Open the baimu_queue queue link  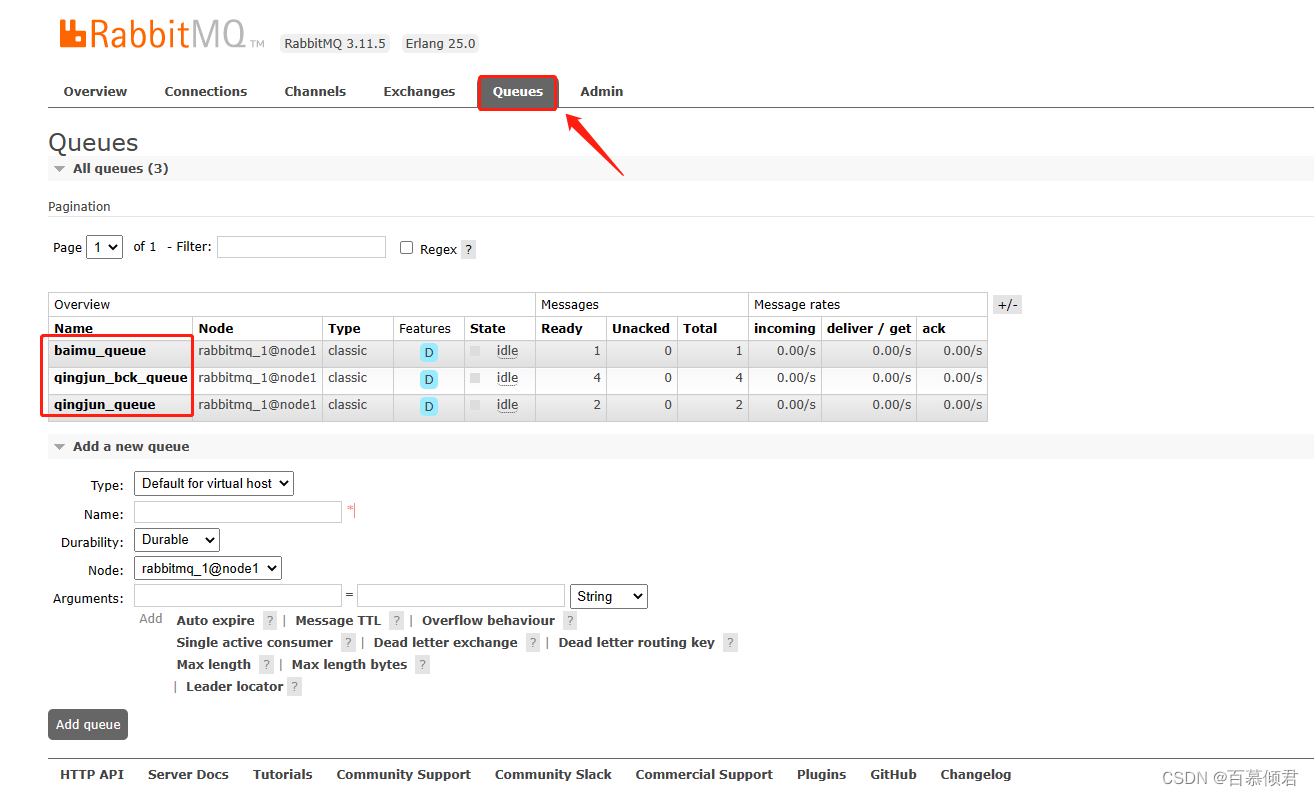click(x=100, y=351)
